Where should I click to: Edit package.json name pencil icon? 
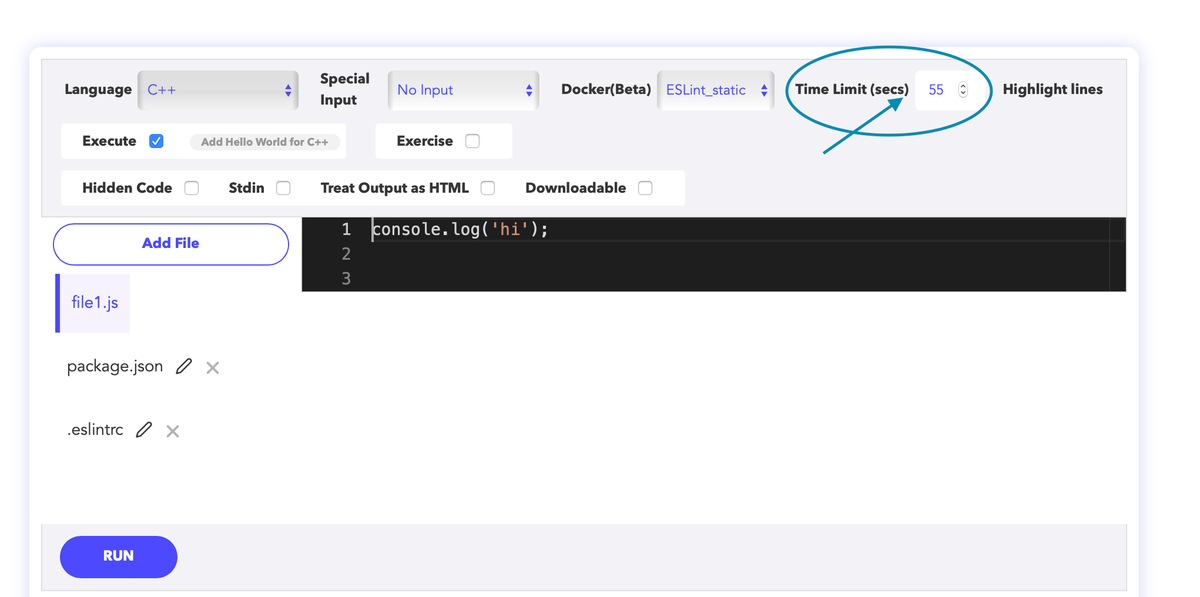point(184,366)
